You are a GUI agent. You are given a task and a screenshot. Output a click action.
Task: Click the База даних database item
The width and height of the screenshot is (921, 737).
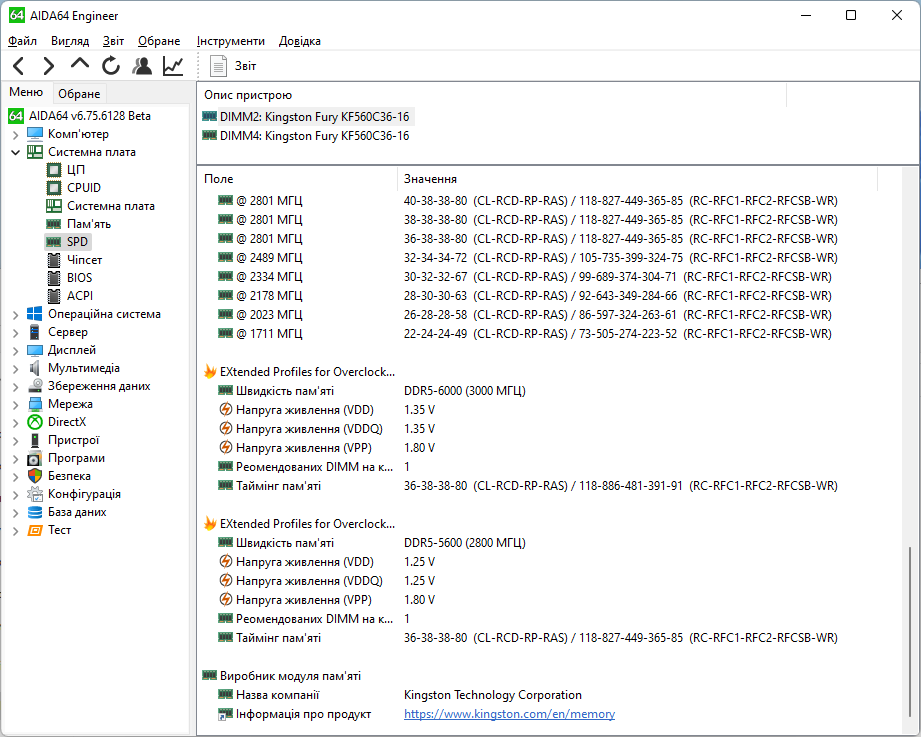coord(77,512)
